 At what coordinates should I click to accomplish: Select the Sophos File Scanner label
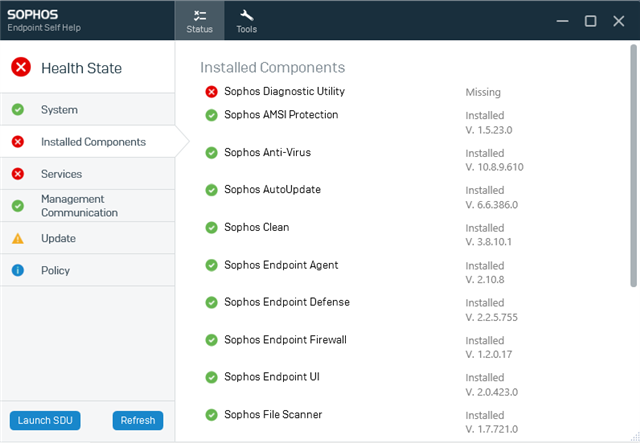coord(273,414)
